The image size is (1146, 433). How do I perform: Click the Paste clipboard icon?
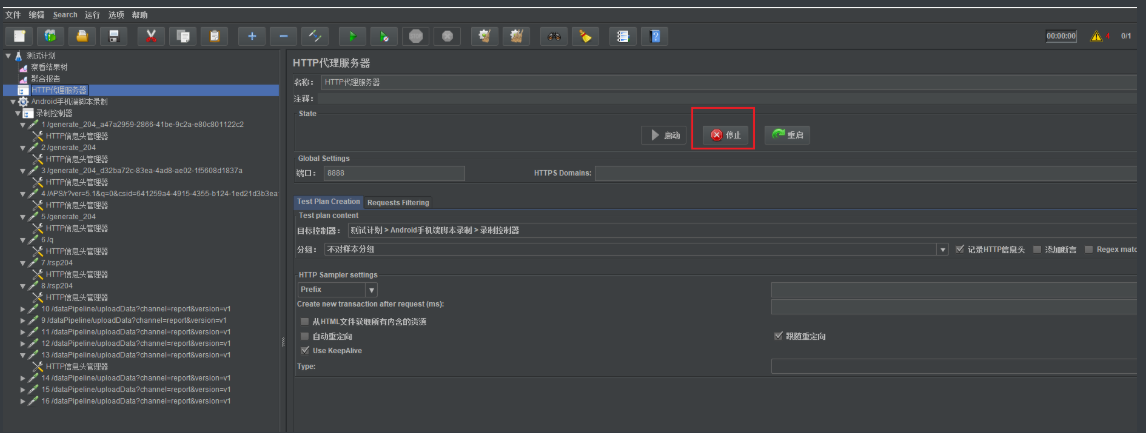(x=214, y=36)
